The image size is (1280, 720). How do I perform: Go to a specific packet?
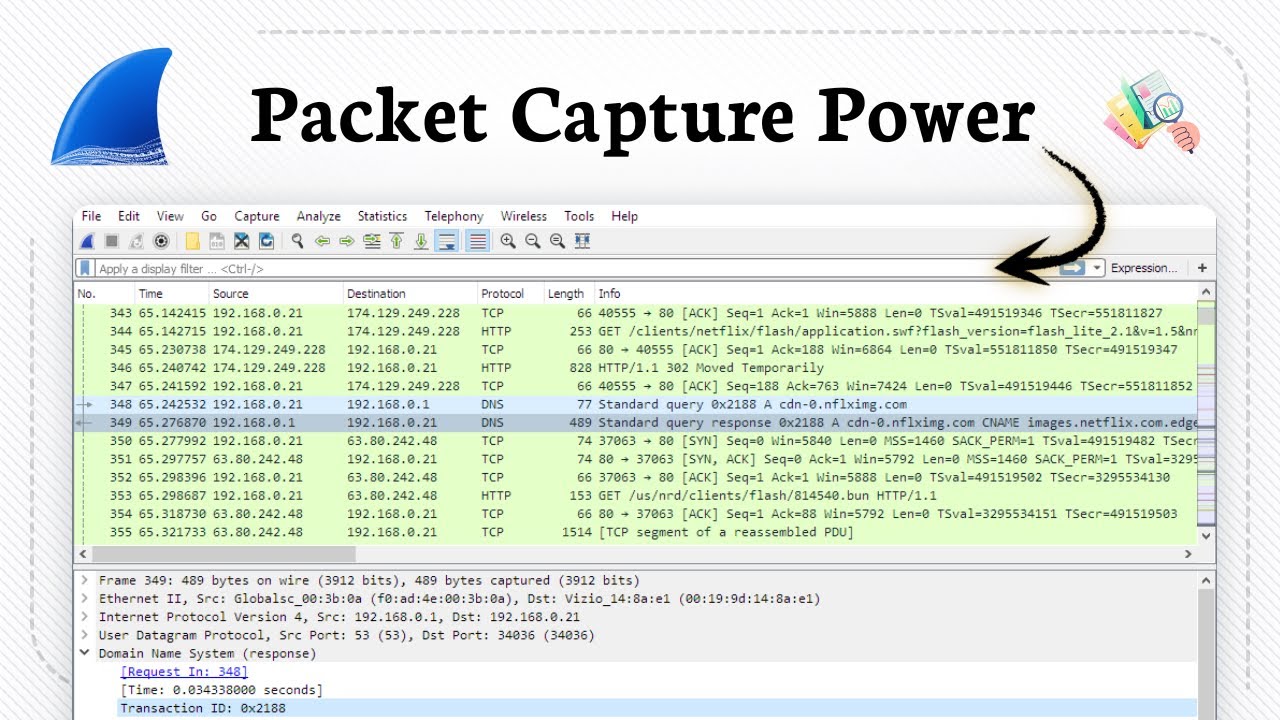click(x=372, y=241)
